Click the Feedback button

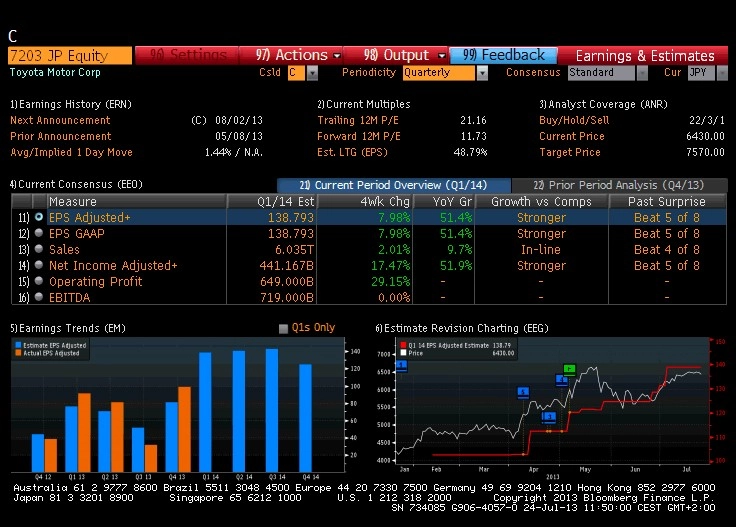pos(503,55)
